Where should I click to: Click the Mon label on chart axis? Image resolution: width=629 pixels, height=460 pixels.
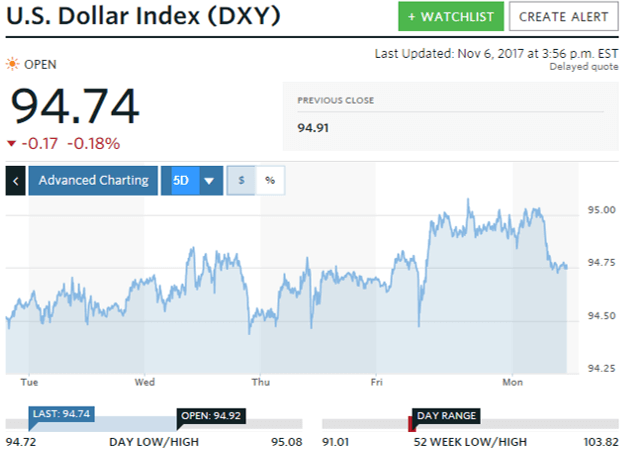[x=513, y=382]
